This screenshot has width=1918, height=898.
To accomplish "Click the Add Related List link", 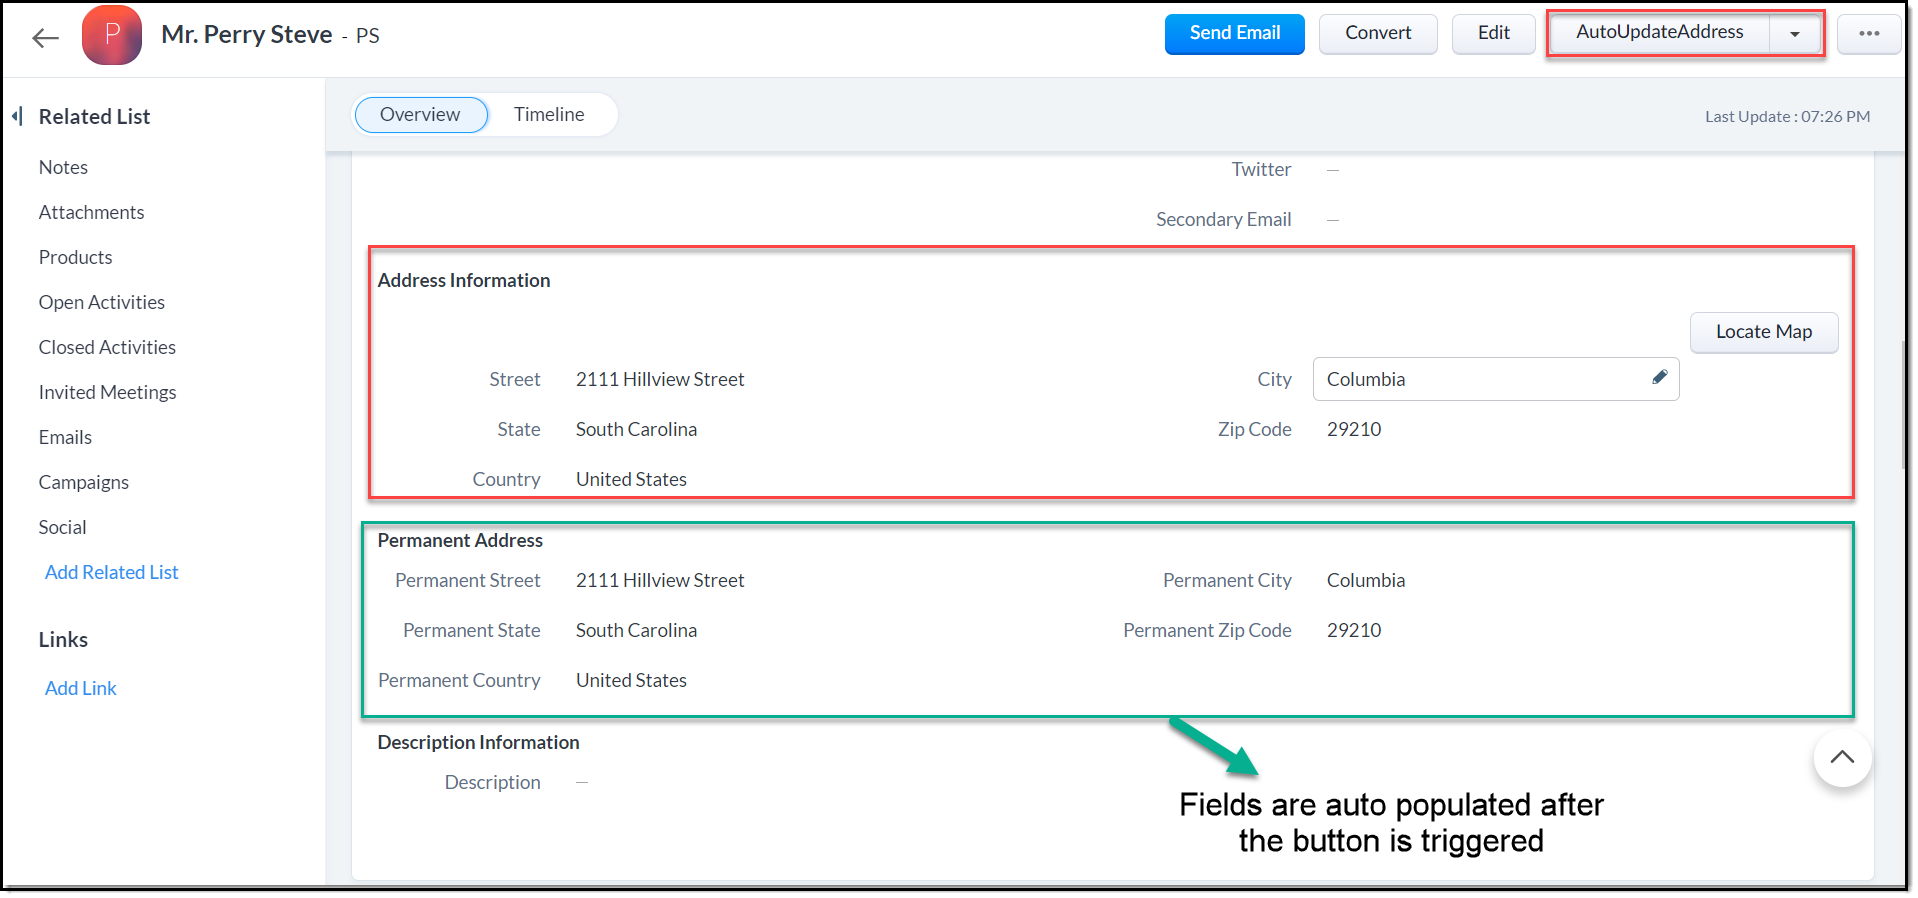I will [112, 572].
